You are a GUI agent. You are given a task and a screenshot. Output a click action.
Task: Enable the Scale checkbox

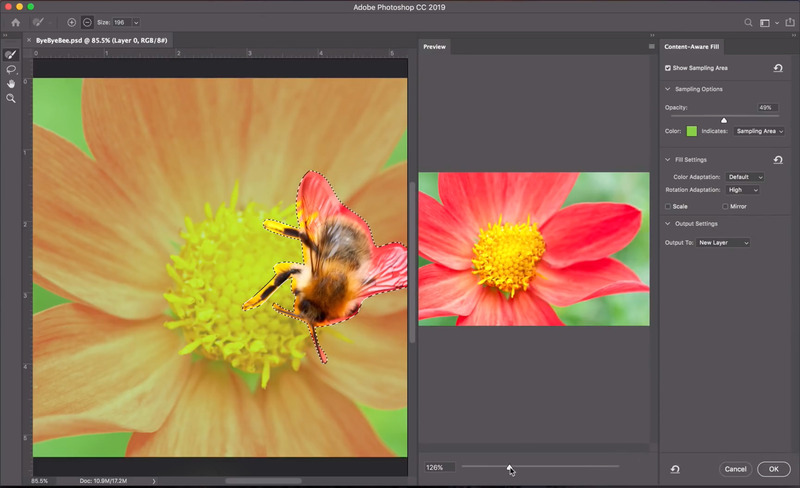tap(668, 206)
